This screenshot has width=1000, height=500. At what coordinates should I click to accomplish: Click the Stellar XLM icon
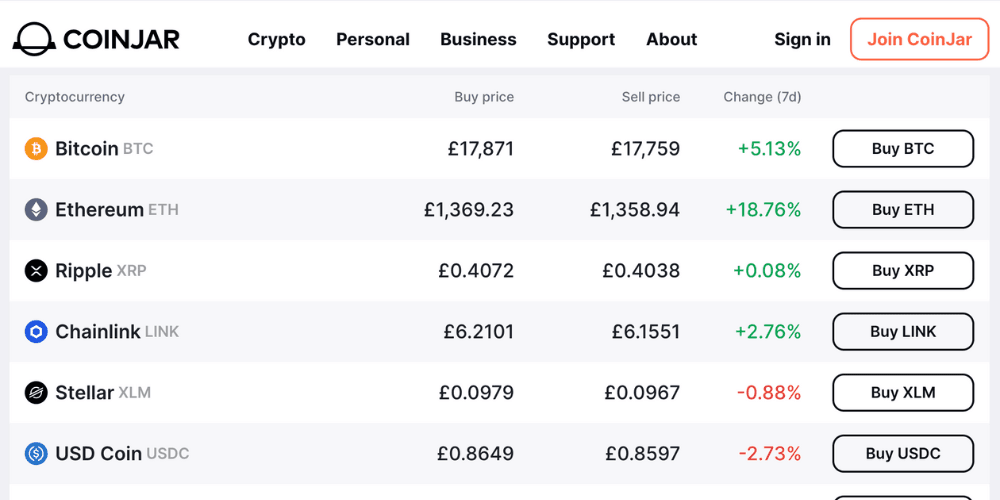(x=36, y=393)
